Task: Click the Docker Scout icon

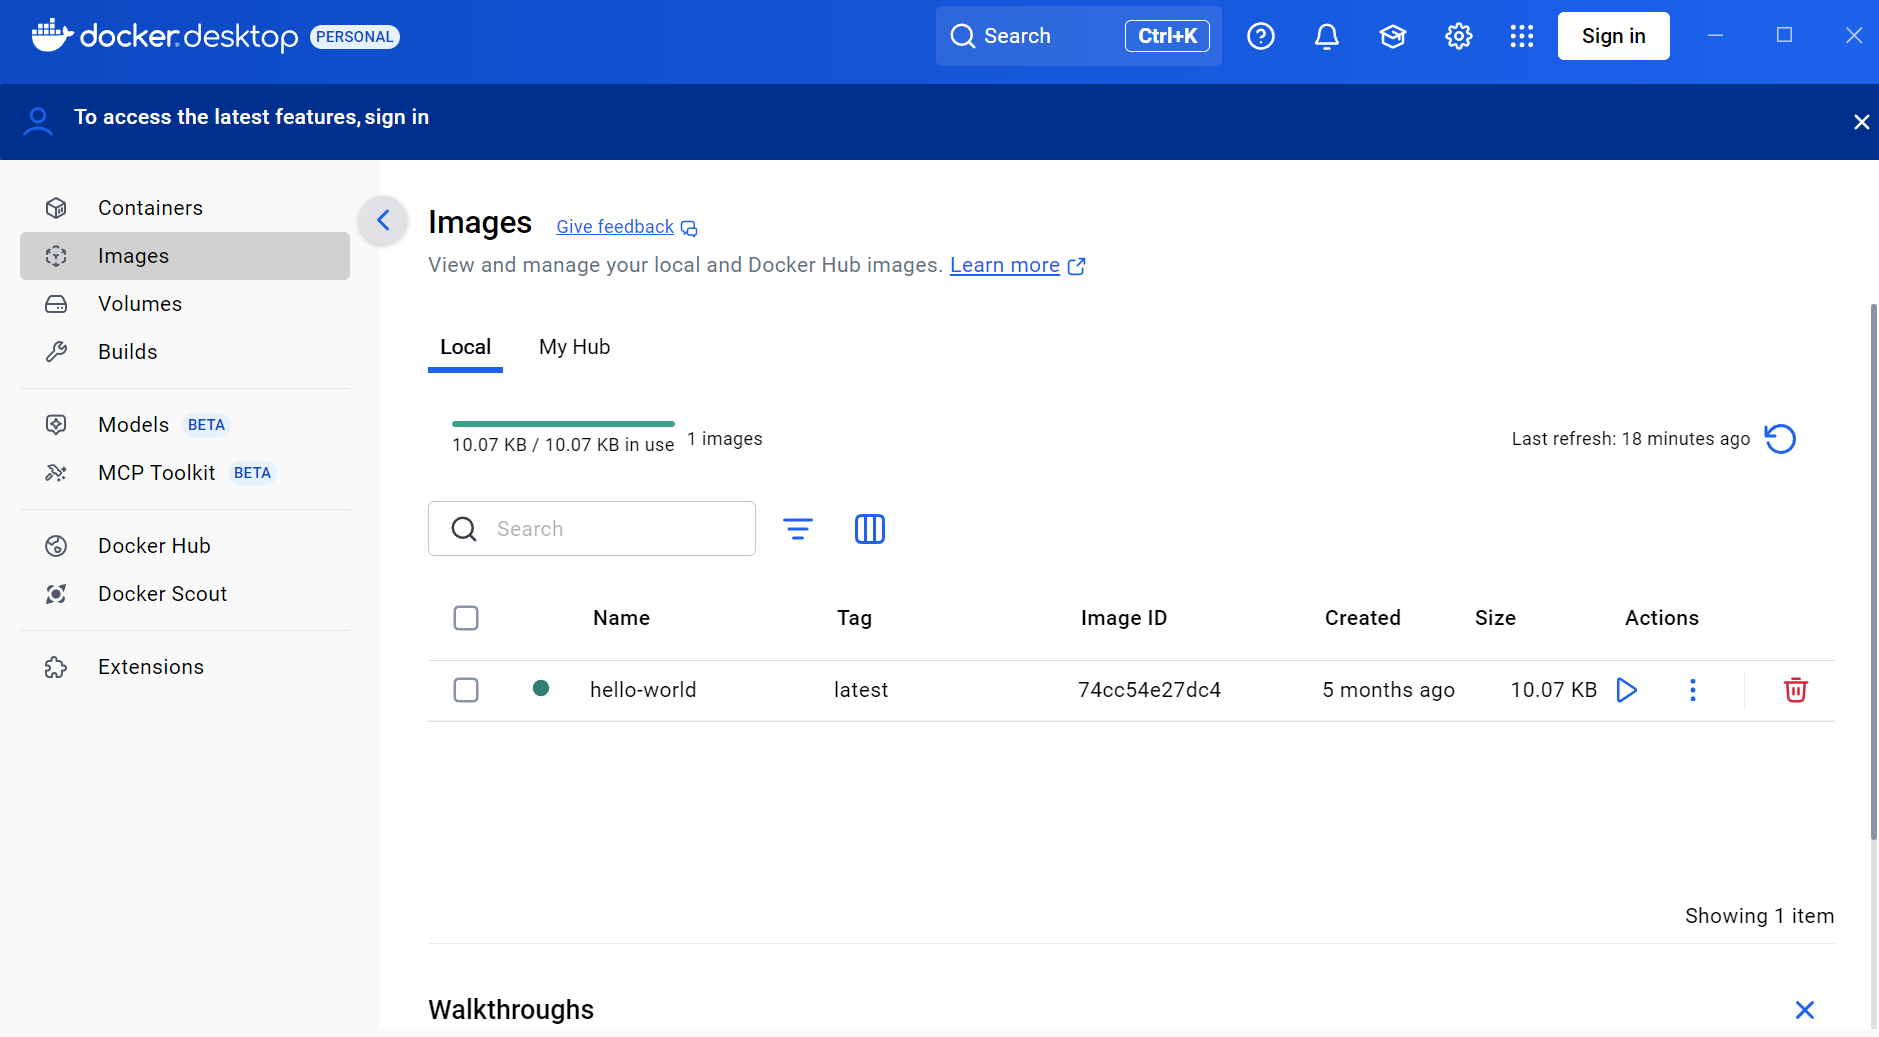Action: [x=56, y=594]
